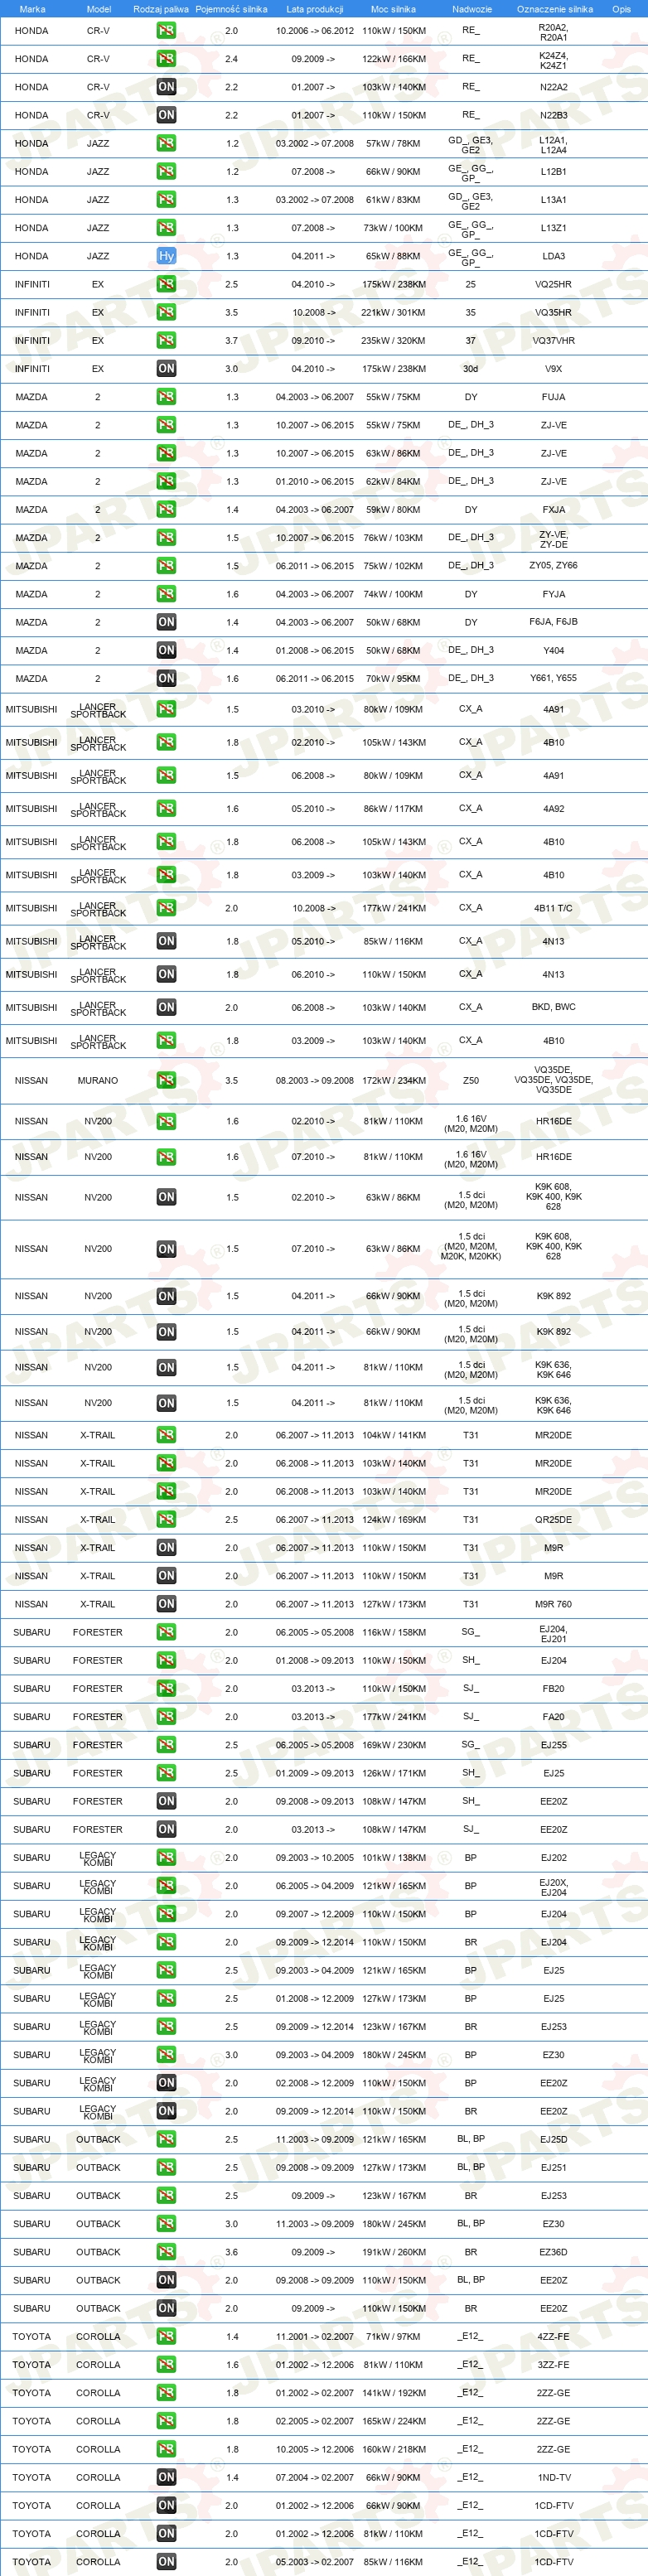This screenshot has width=648, height=2576.
Task: Click the Opis column header
Action: point(621,9)
